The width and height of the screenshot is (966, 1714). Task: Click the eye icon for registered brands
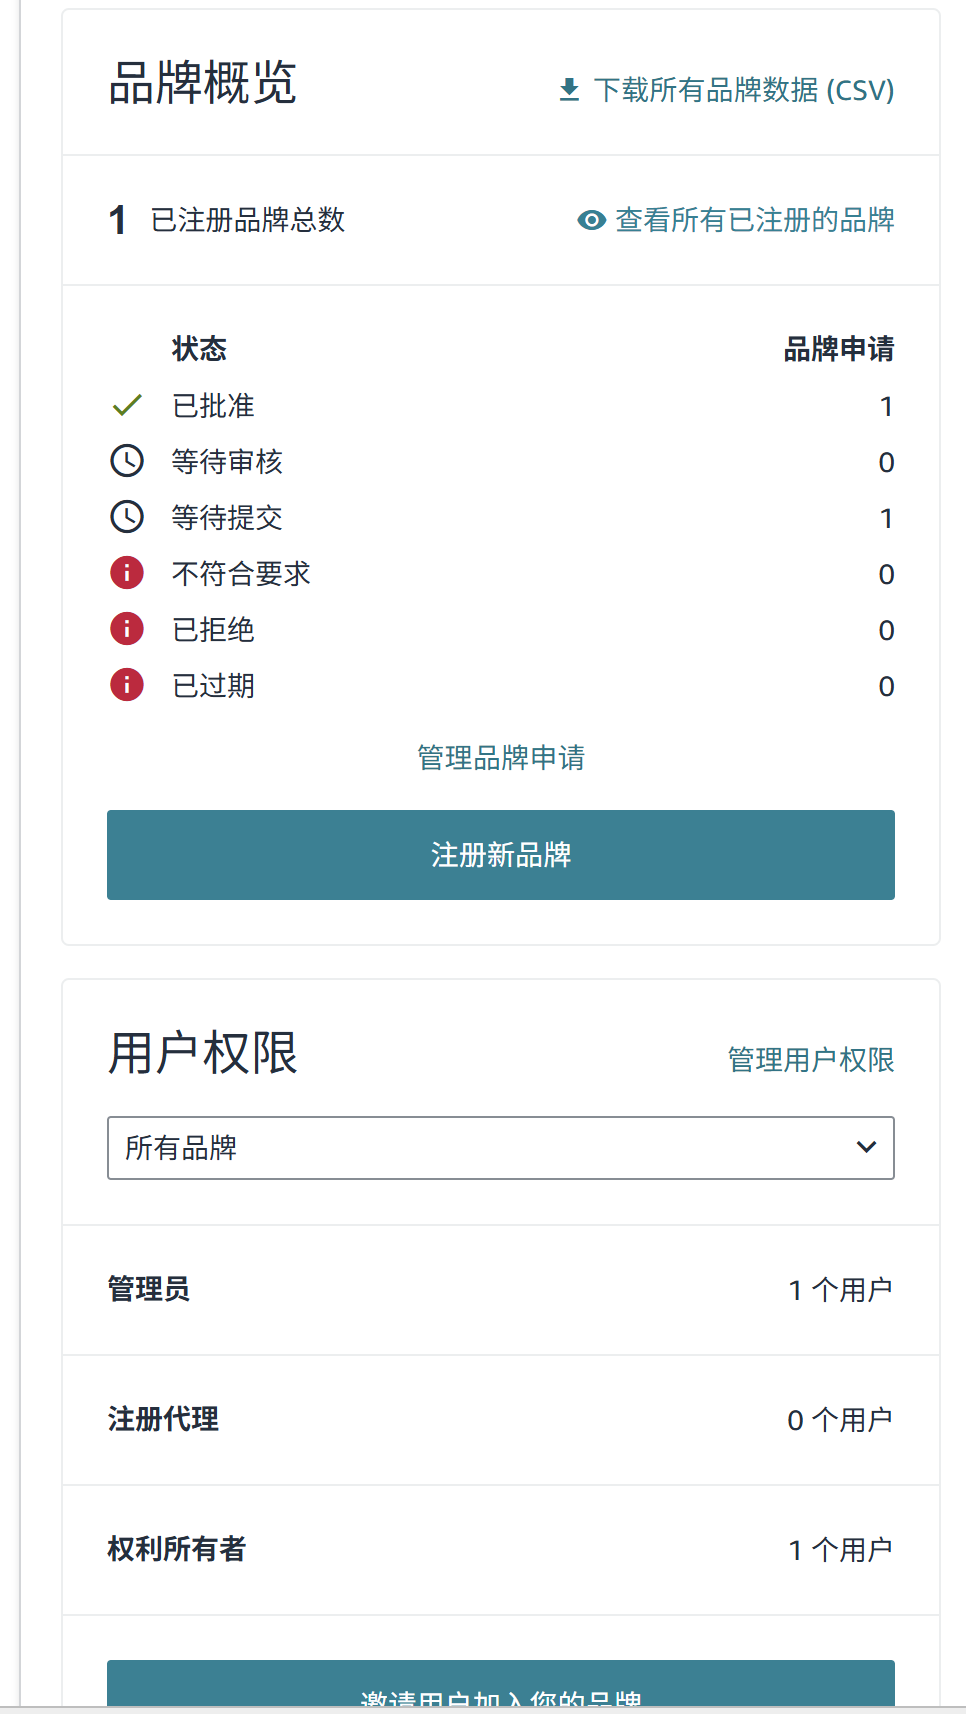tap(592, 220)
